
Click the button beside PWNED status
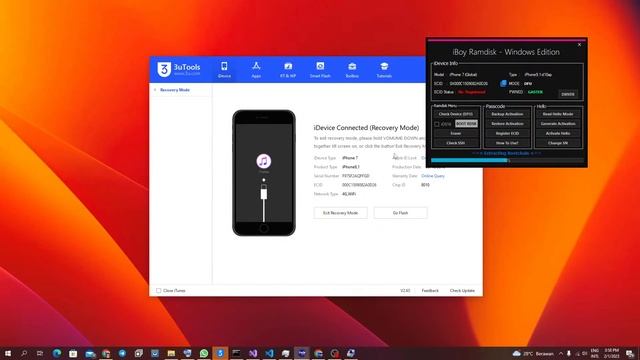point(568,94)
